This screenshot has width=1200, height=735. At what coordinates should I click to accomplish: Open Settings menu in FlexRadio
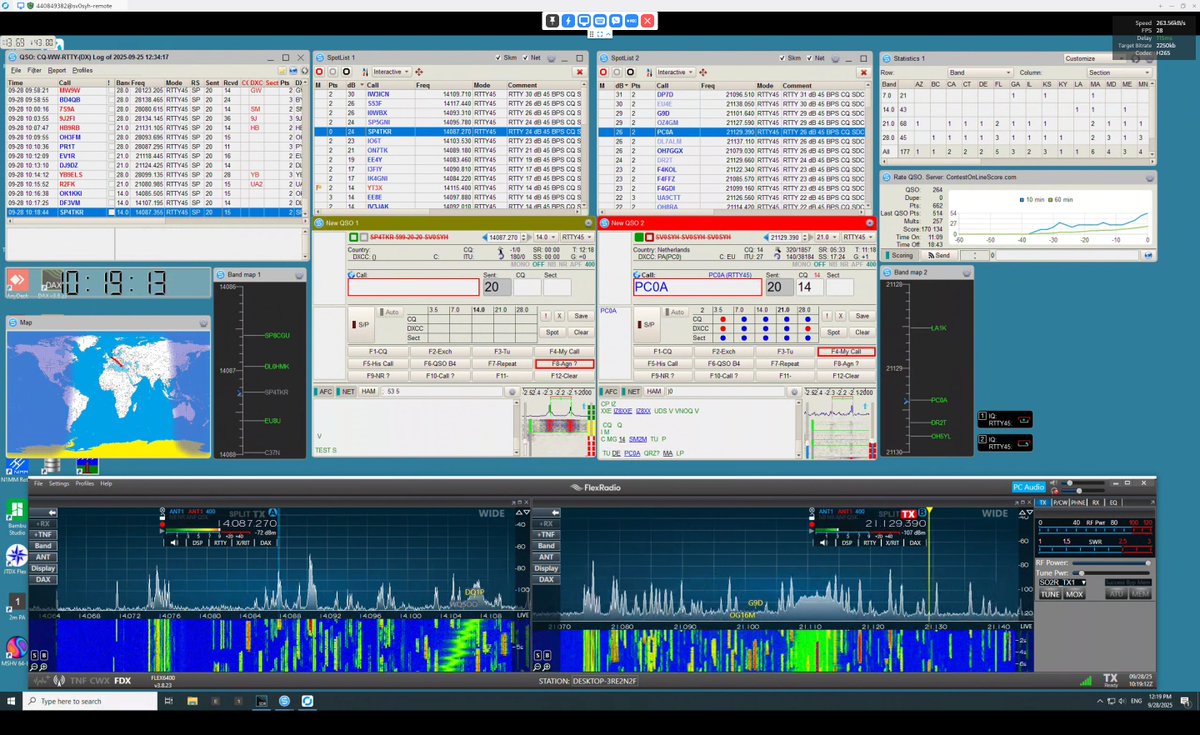coord(60,483)
